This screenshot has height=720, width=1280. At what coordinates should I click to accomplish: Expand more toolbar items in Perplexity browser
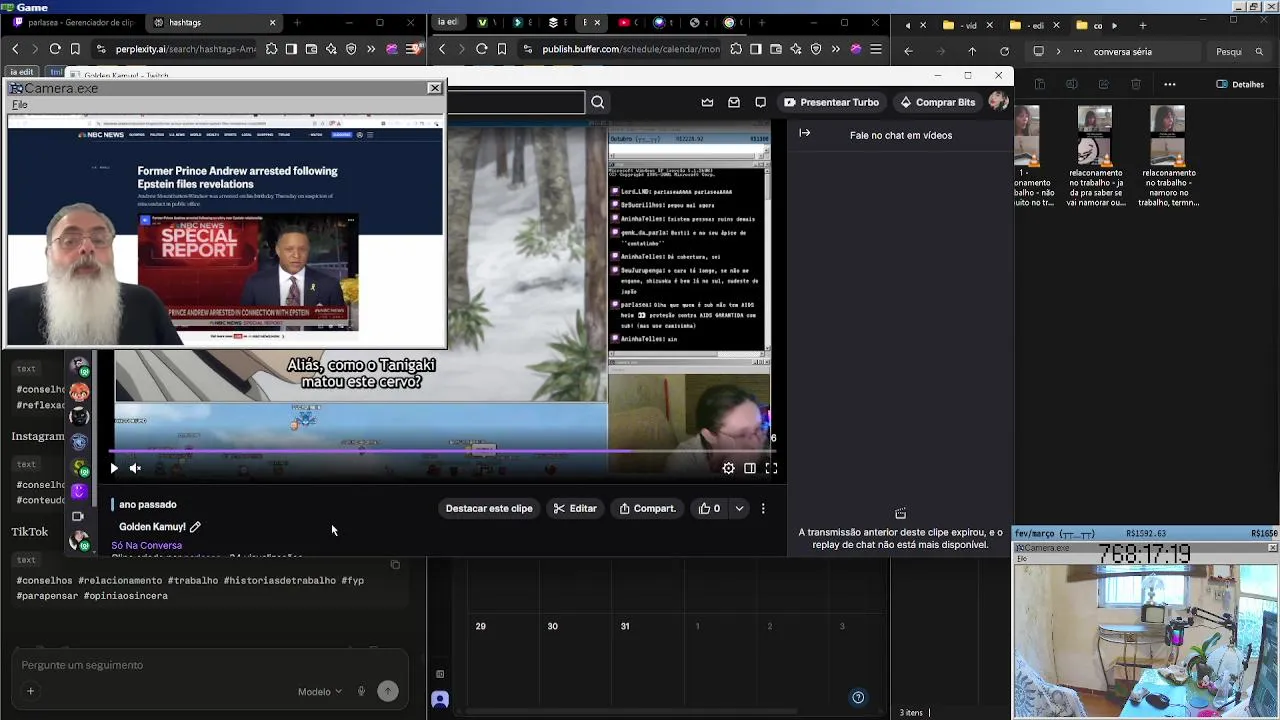click(x=371, y=48)
